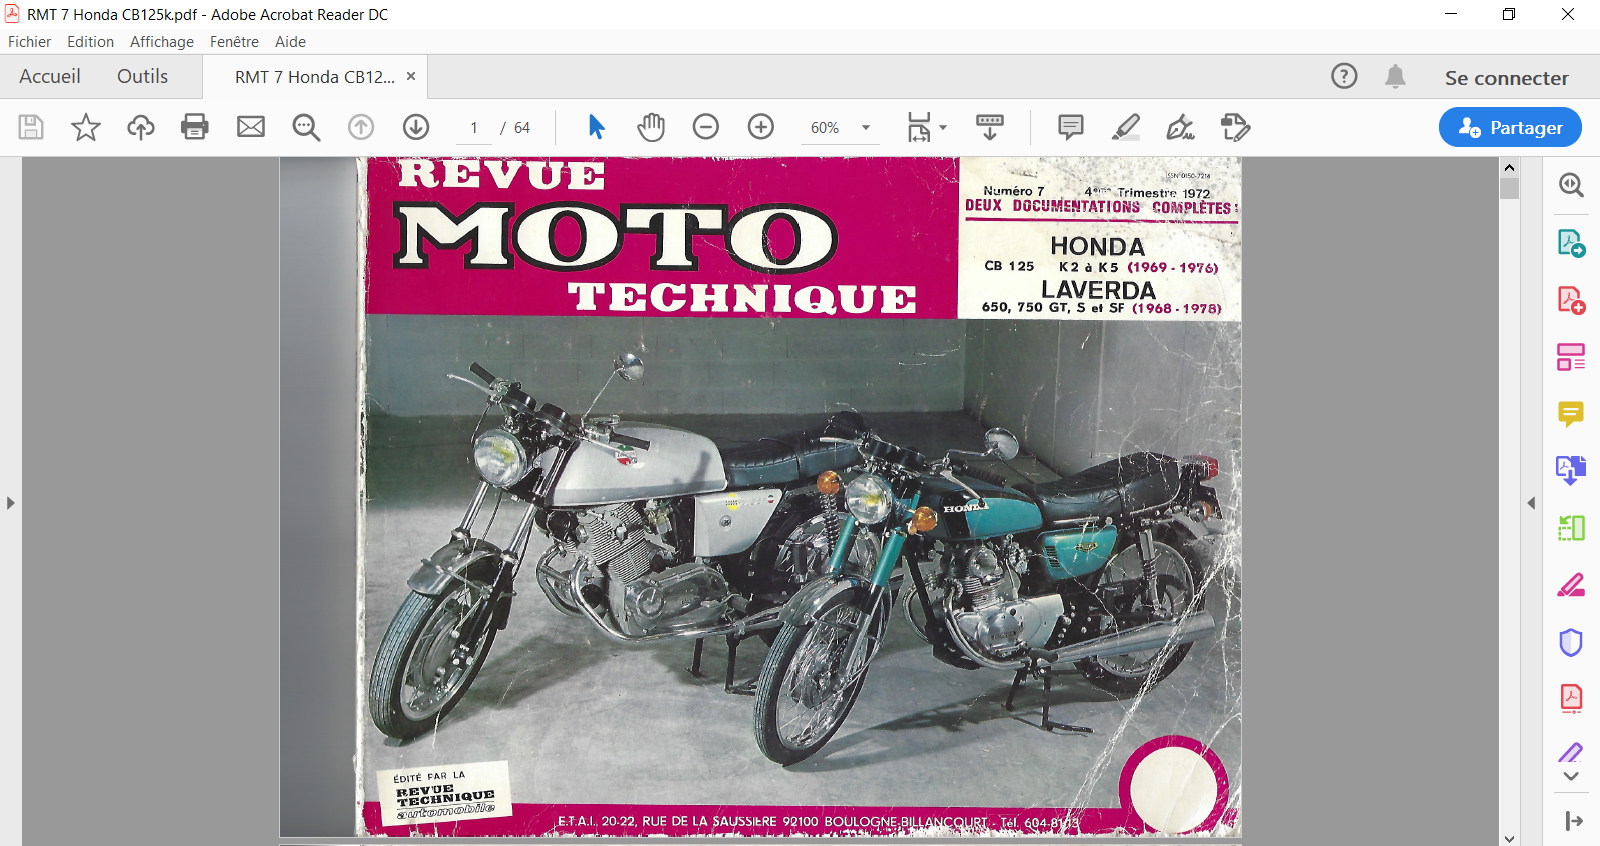Viewport: 1600px width, 846px height.
Task: Open the search tool in right pane
Action: pos(1571,185)
